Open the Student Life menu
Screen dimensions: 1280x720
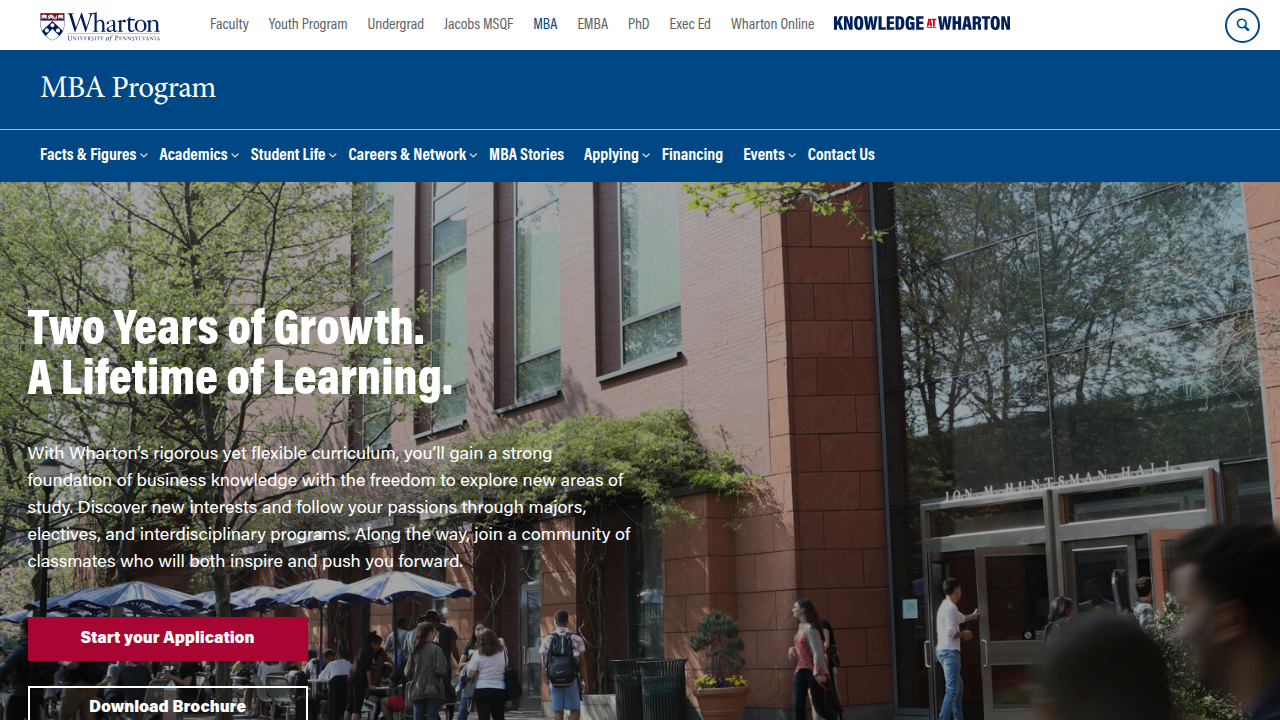pyautogui.click(x=288, y=155)
